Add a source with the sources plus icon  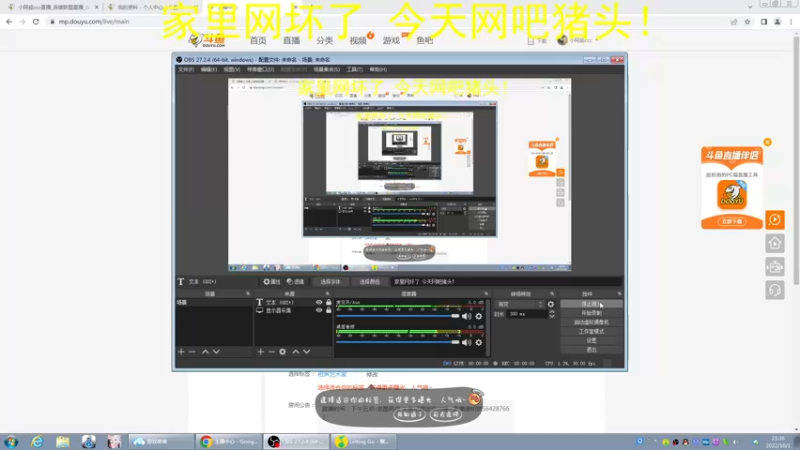click(261, 352)
